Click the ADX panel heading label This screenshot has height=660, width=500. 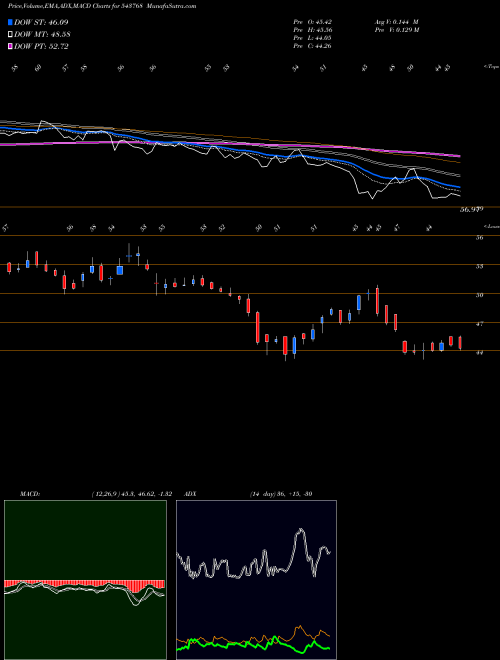[190, 494]
